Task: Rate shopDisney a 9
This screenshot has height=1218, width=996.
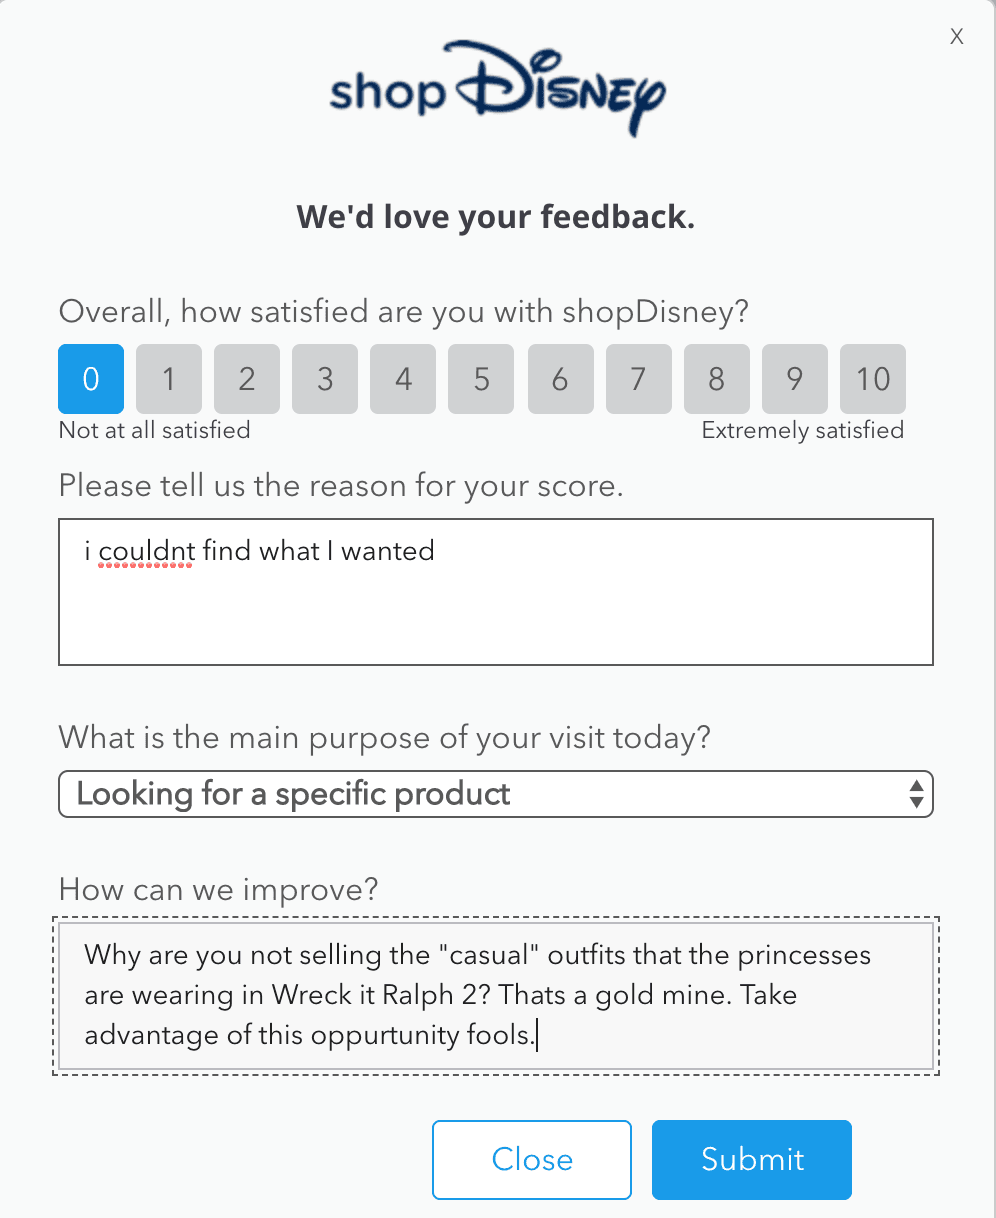Action: (x=794, y=379)
